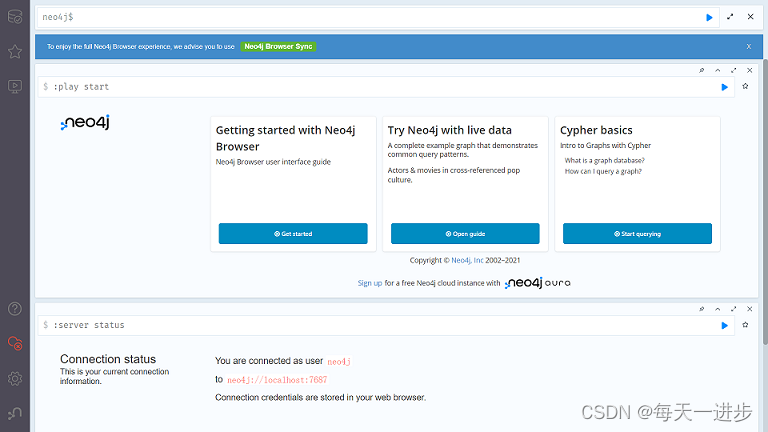Collapse the :play start frame
768x432 pixels.
[x=718, y=71]
